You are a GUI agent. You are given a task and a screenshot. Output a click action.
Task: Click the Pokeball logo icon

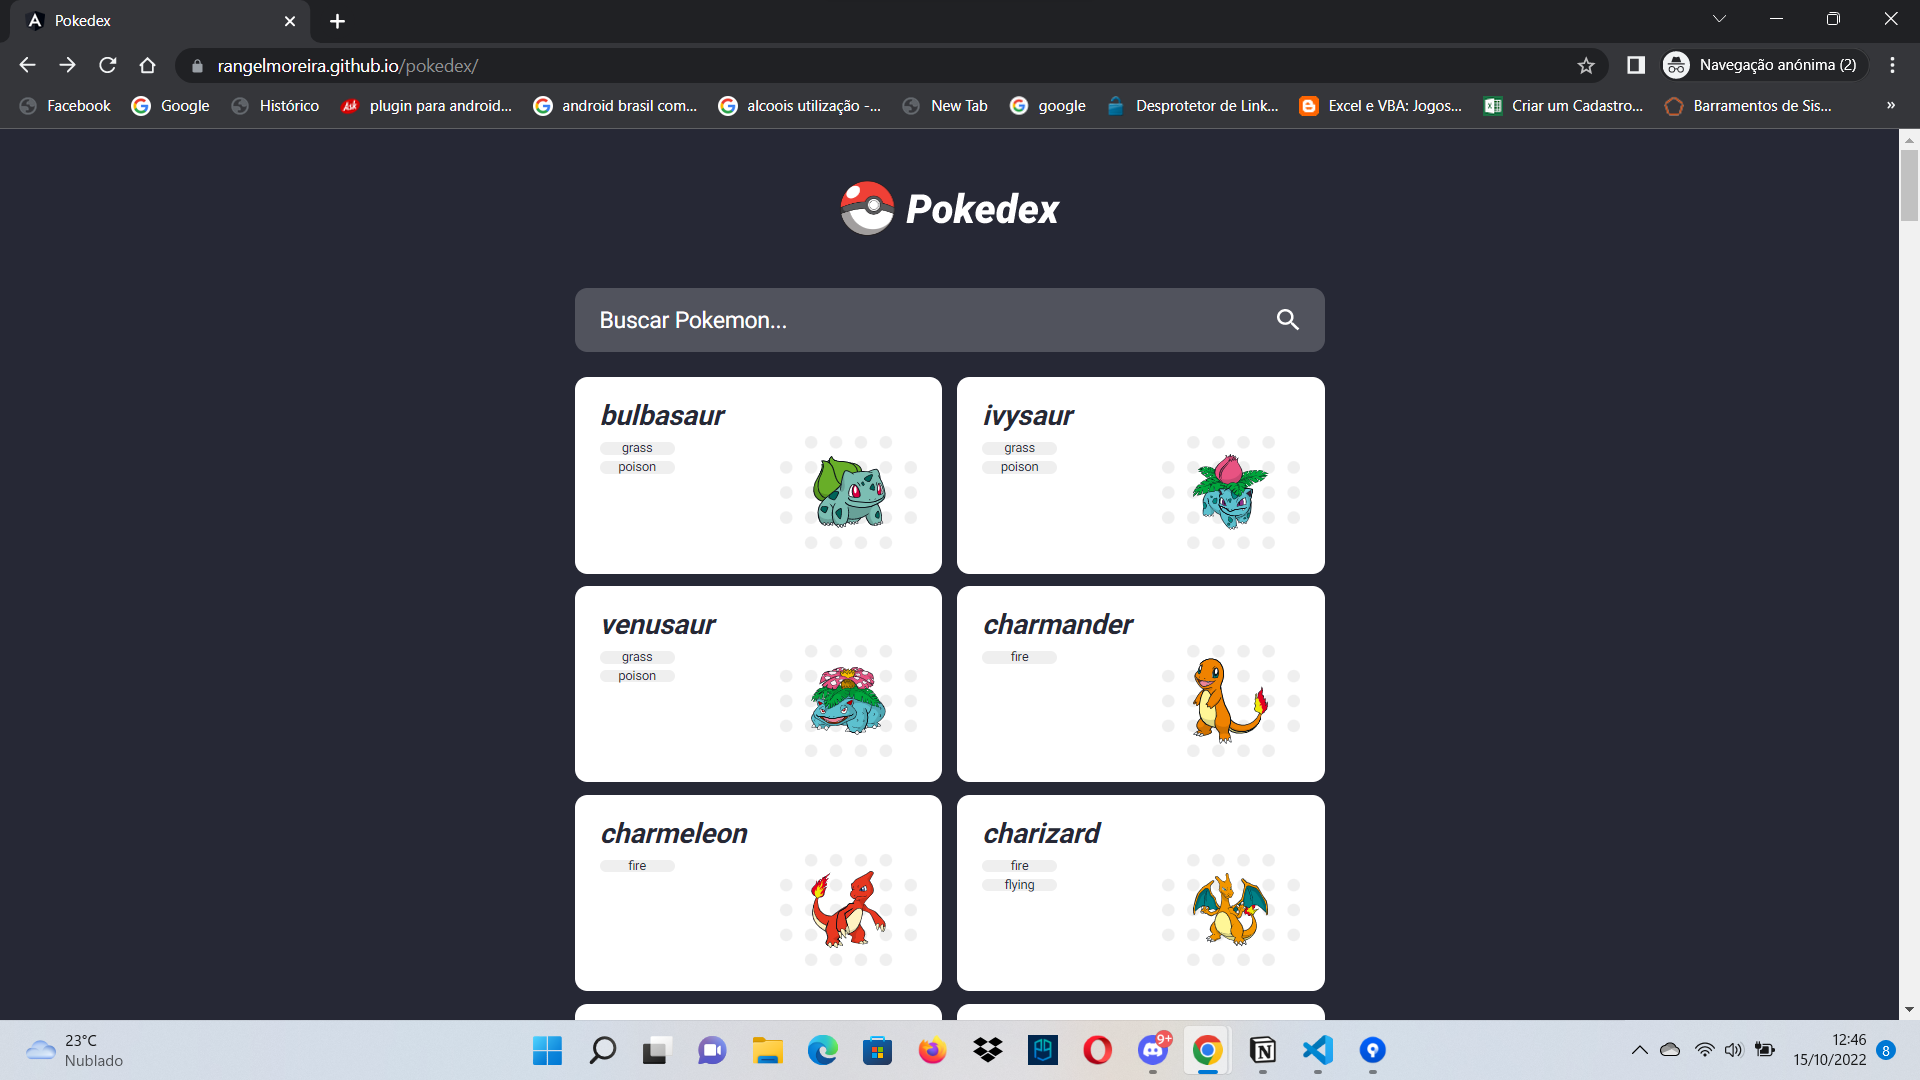click(867, 208)
